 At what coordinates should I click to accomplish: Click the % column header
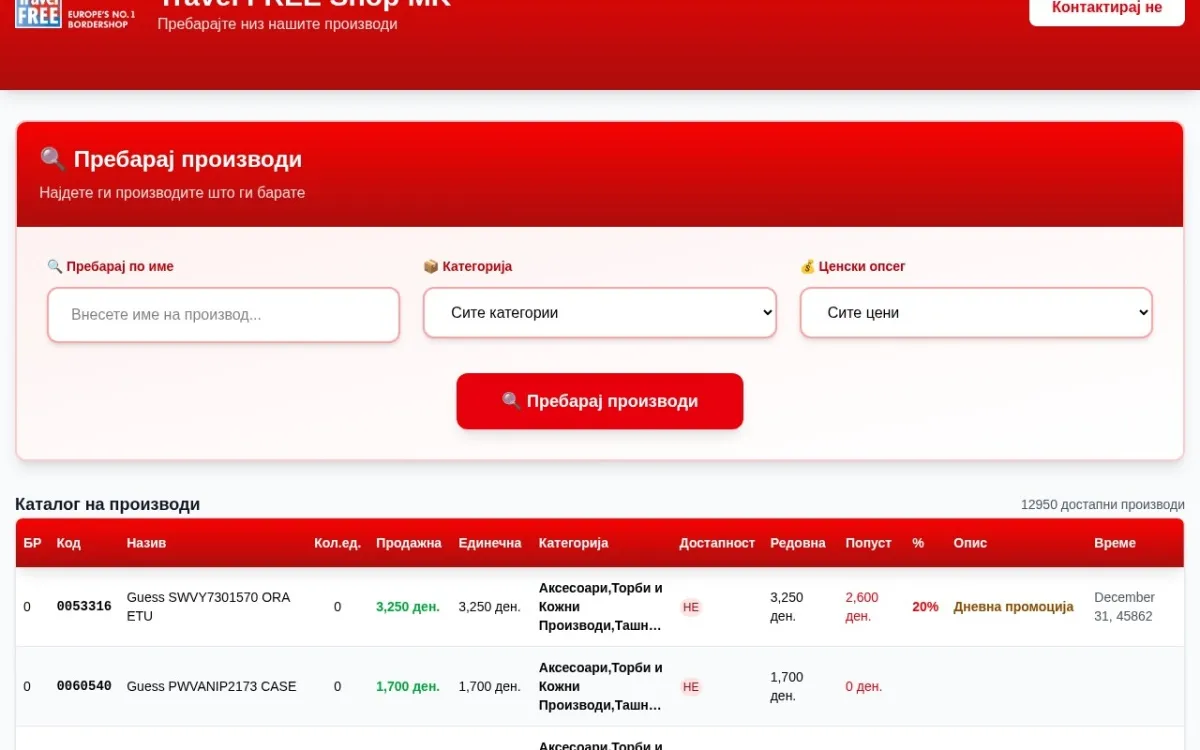tap(918, 543)
